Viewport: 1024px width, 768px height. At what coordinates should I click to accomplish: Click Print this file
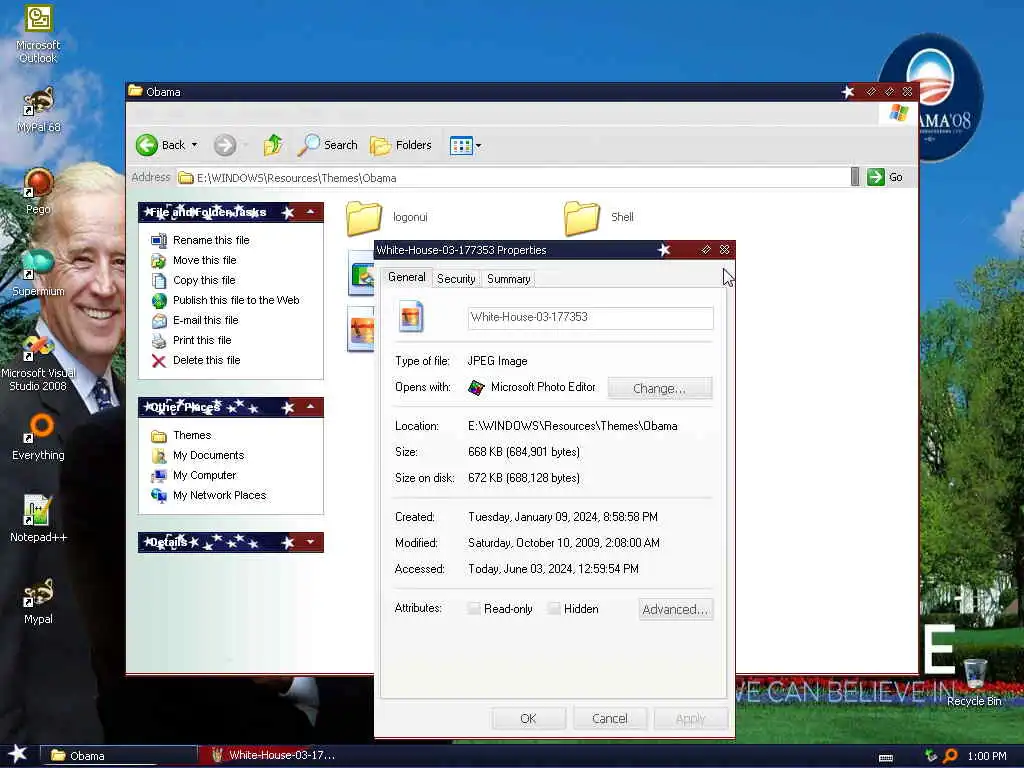[202, 340]
